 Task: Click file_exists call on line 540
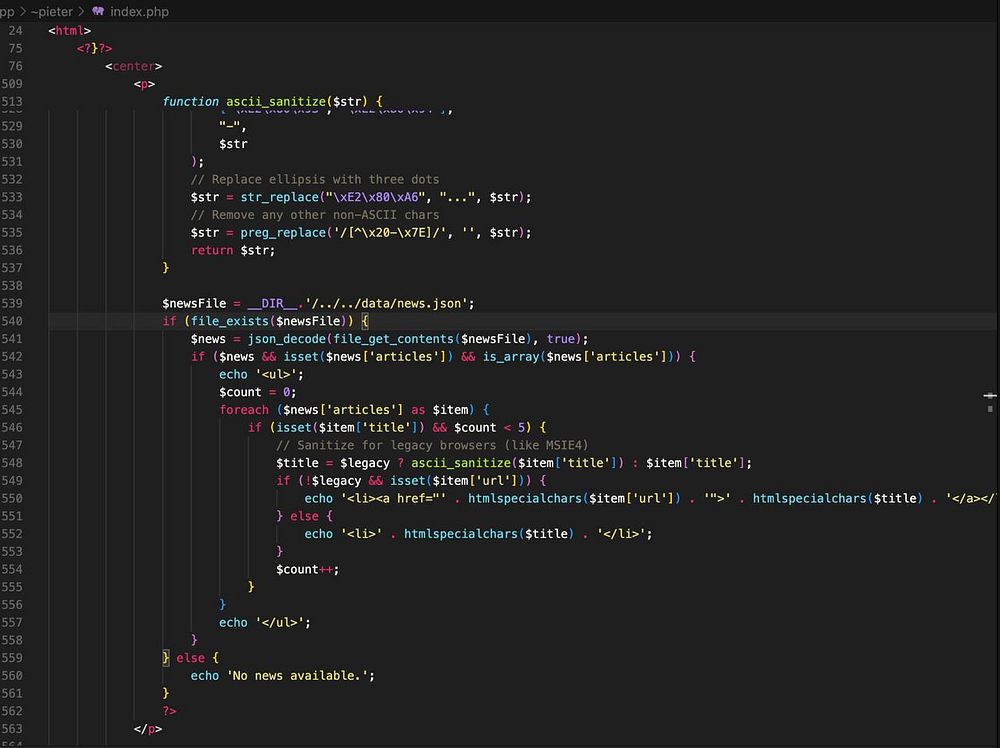(x=230, y=321)
